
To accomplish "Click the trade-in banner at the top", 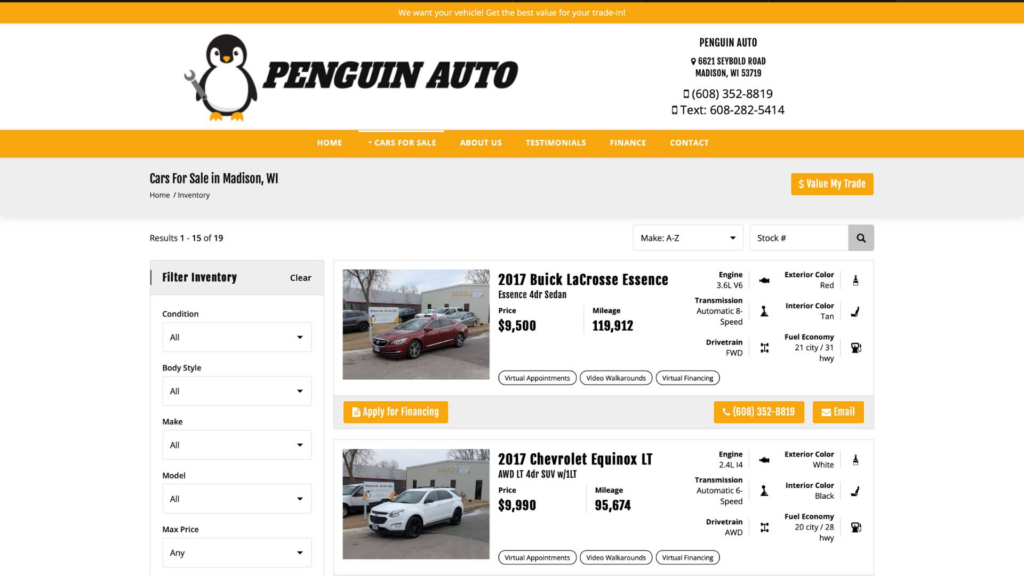I will pyautogui.click(x=512, y=12).
